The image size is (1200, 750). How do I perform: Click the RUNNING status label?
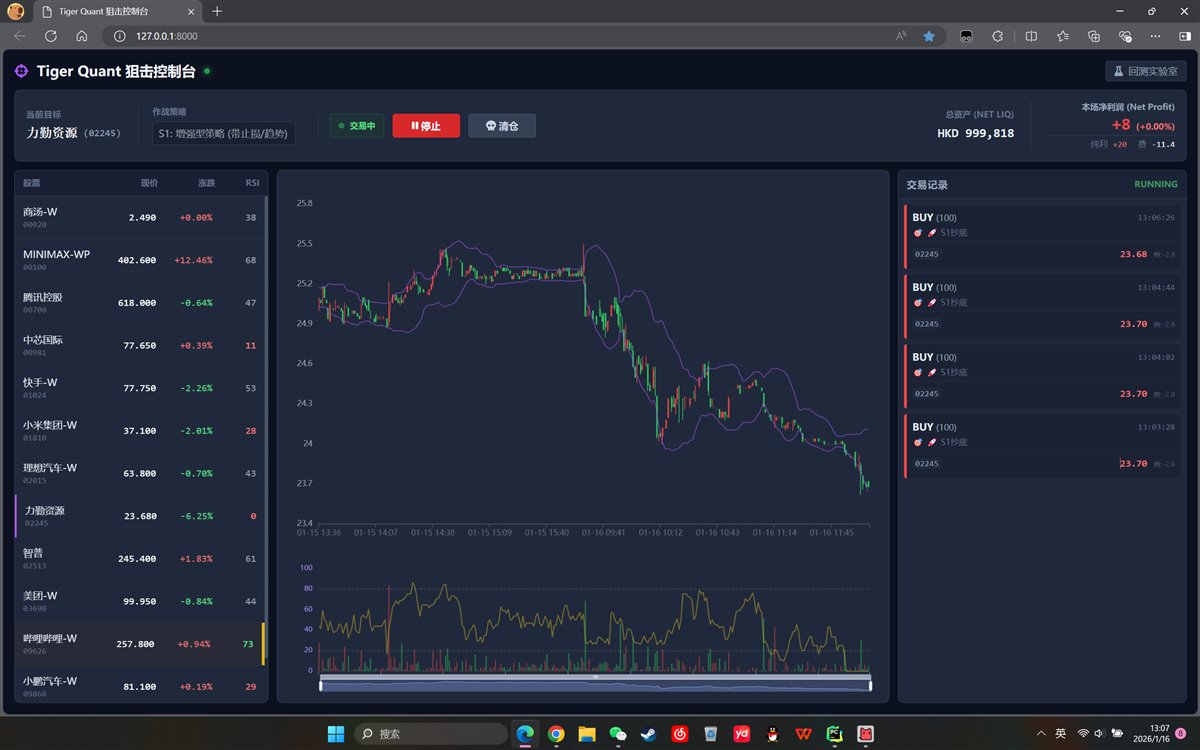(x=1156, y=184)
